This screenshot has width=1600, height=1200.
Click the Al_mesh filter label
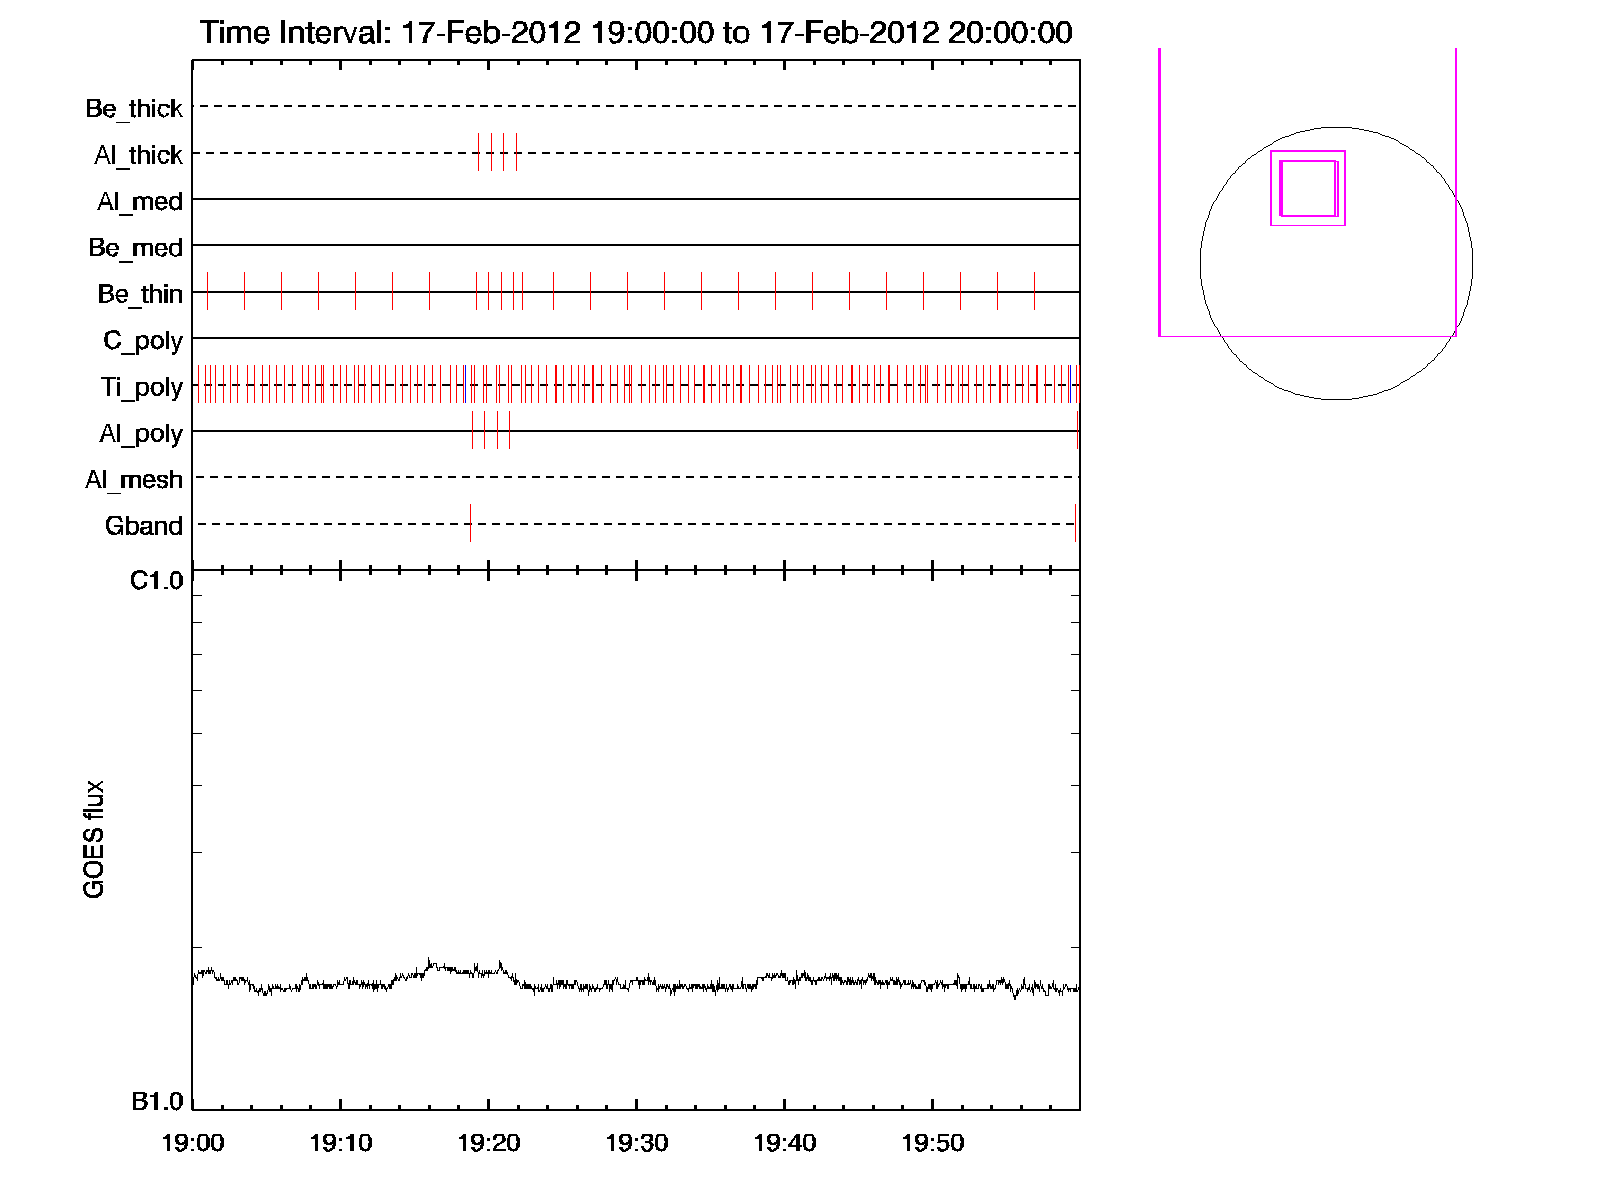pyautogui.click(x=134, y=480)
